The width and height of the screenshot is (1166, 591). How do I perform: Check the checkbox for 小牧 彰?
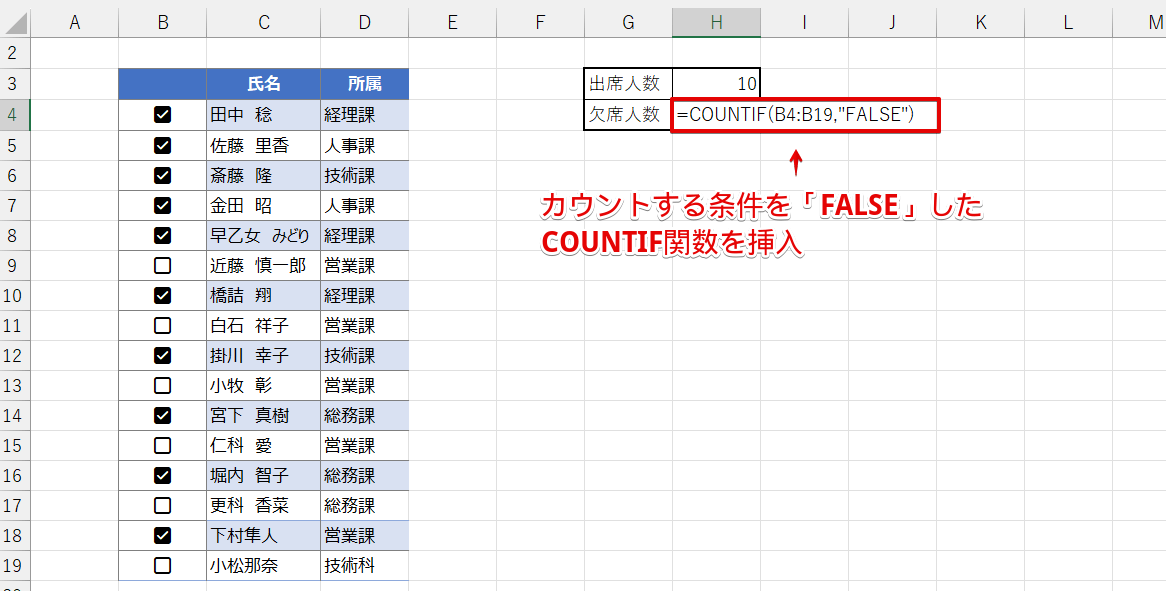(162, 385)
